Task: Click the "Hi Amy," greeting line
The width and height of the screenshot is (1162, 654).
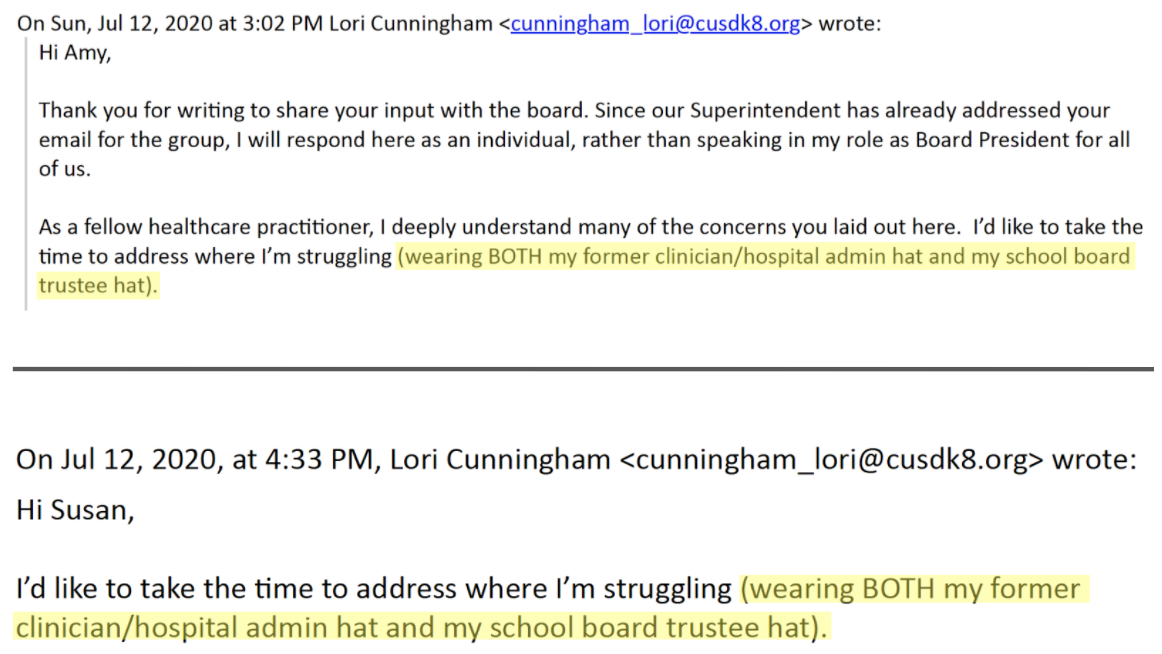Action: click(x=75, y=53)
